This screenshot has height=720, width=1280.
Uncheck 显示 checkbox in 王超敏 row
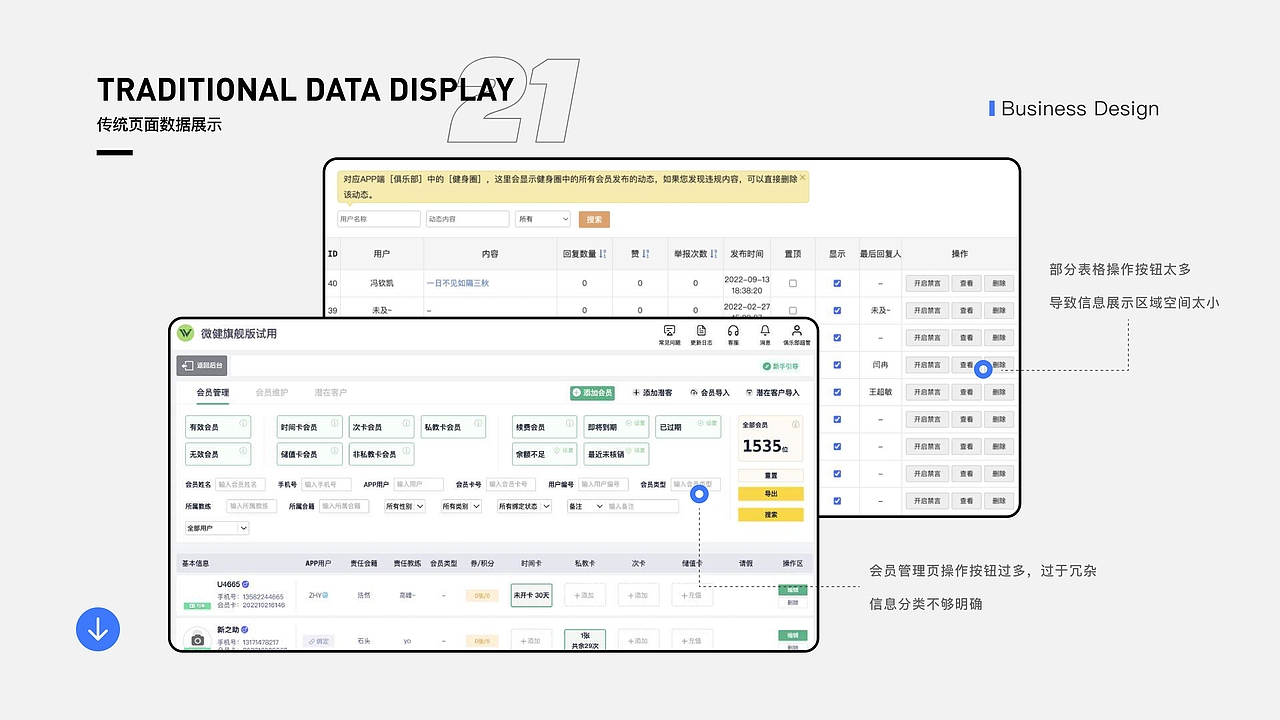click(837, 392)
